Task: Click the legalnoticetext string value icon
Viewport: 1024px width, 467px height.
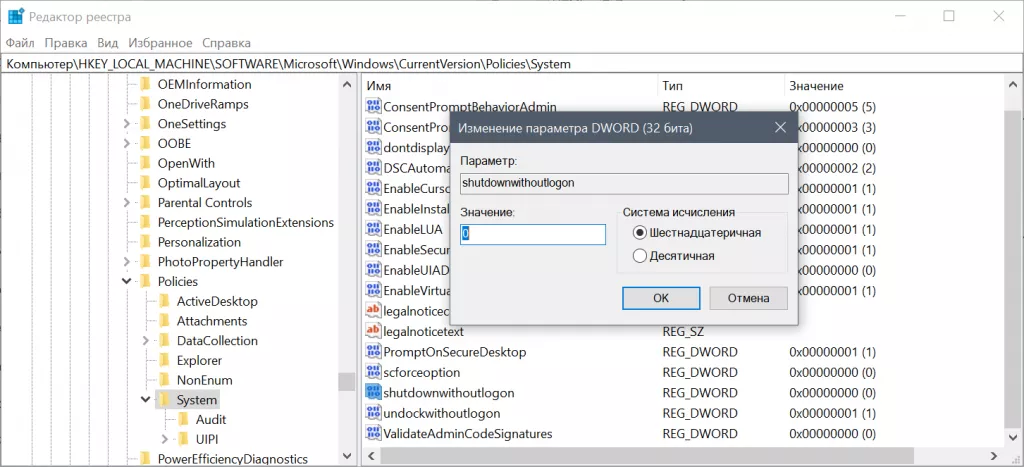Action: [373, 331]
